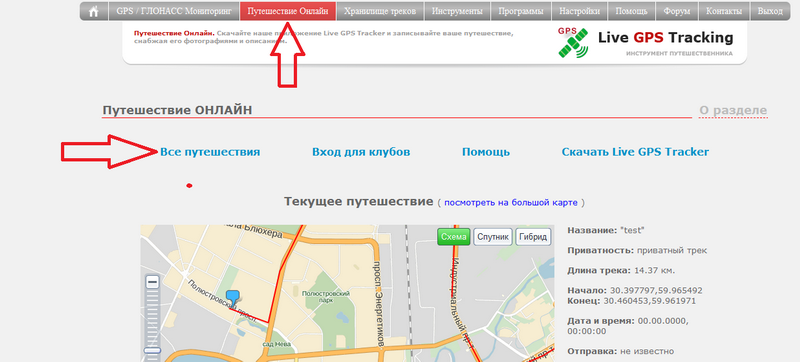
Task: Open the Программы menu item
Action: click(x=521, y=11)
